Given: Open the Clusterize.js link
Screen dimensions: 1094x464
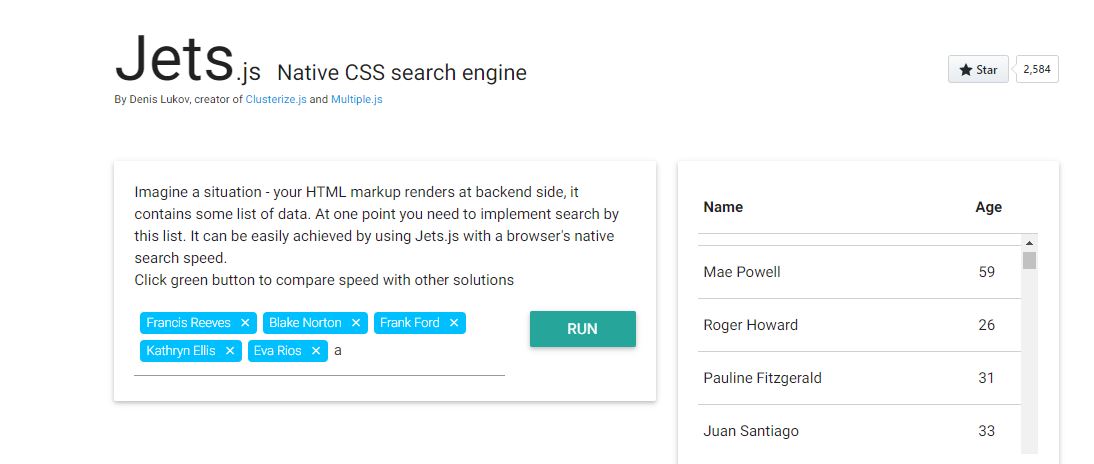Looking at the screenshot, I should coord(276,99).
